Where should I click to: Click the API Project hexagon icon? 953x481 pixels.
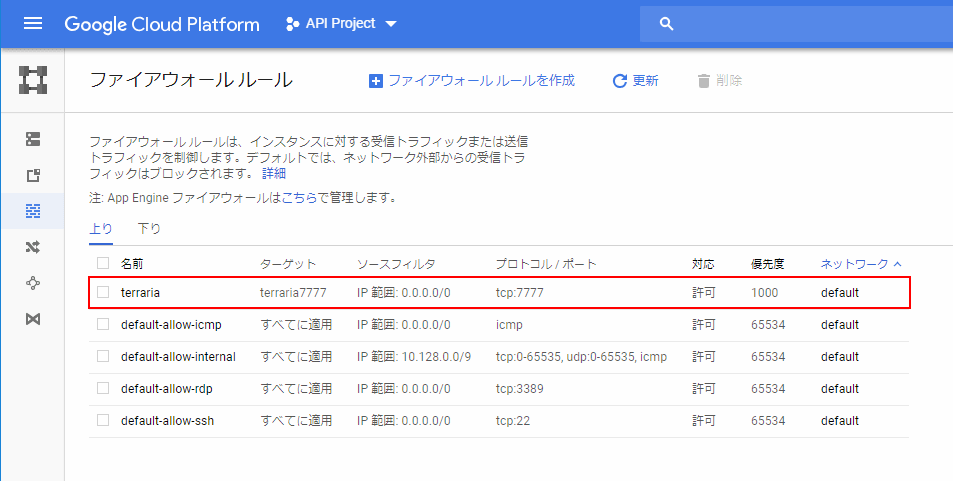[292, 24]
